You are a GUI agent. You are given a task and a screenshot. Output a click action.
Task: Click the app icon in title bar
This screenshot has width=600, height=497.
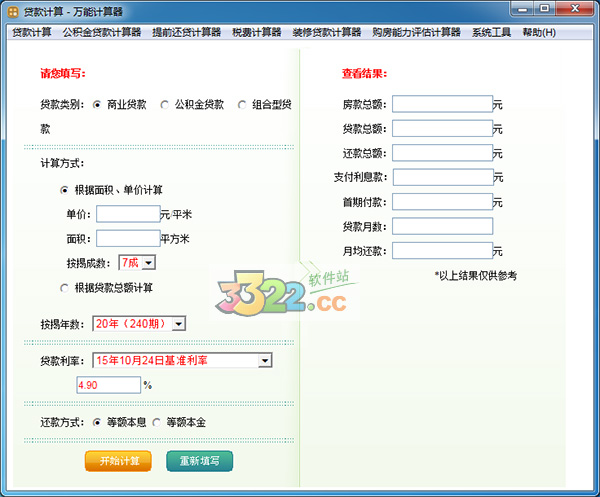(x=13, y=12)
